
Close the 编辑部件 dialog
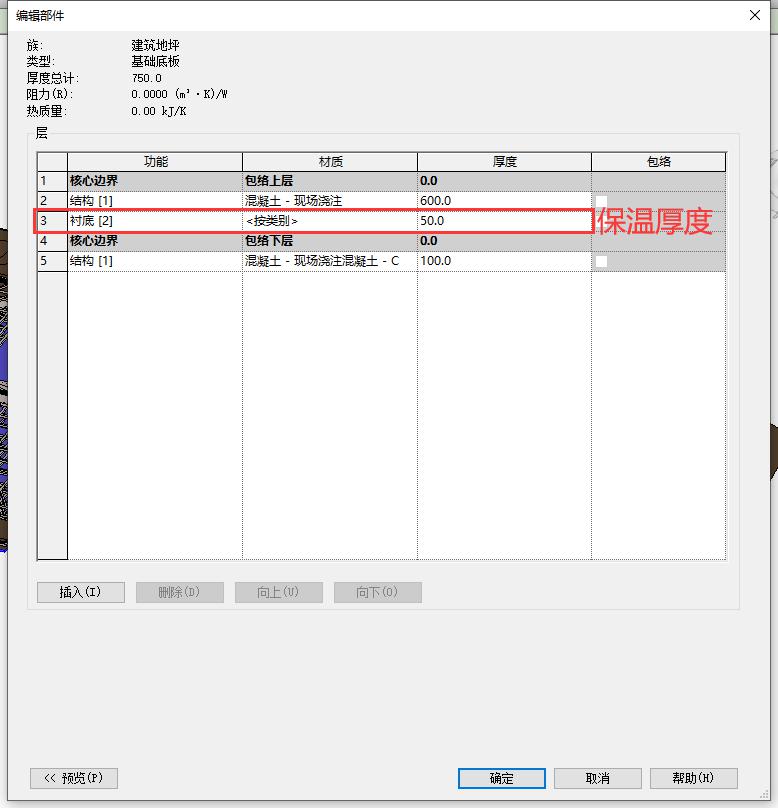[x=755, y=15]
